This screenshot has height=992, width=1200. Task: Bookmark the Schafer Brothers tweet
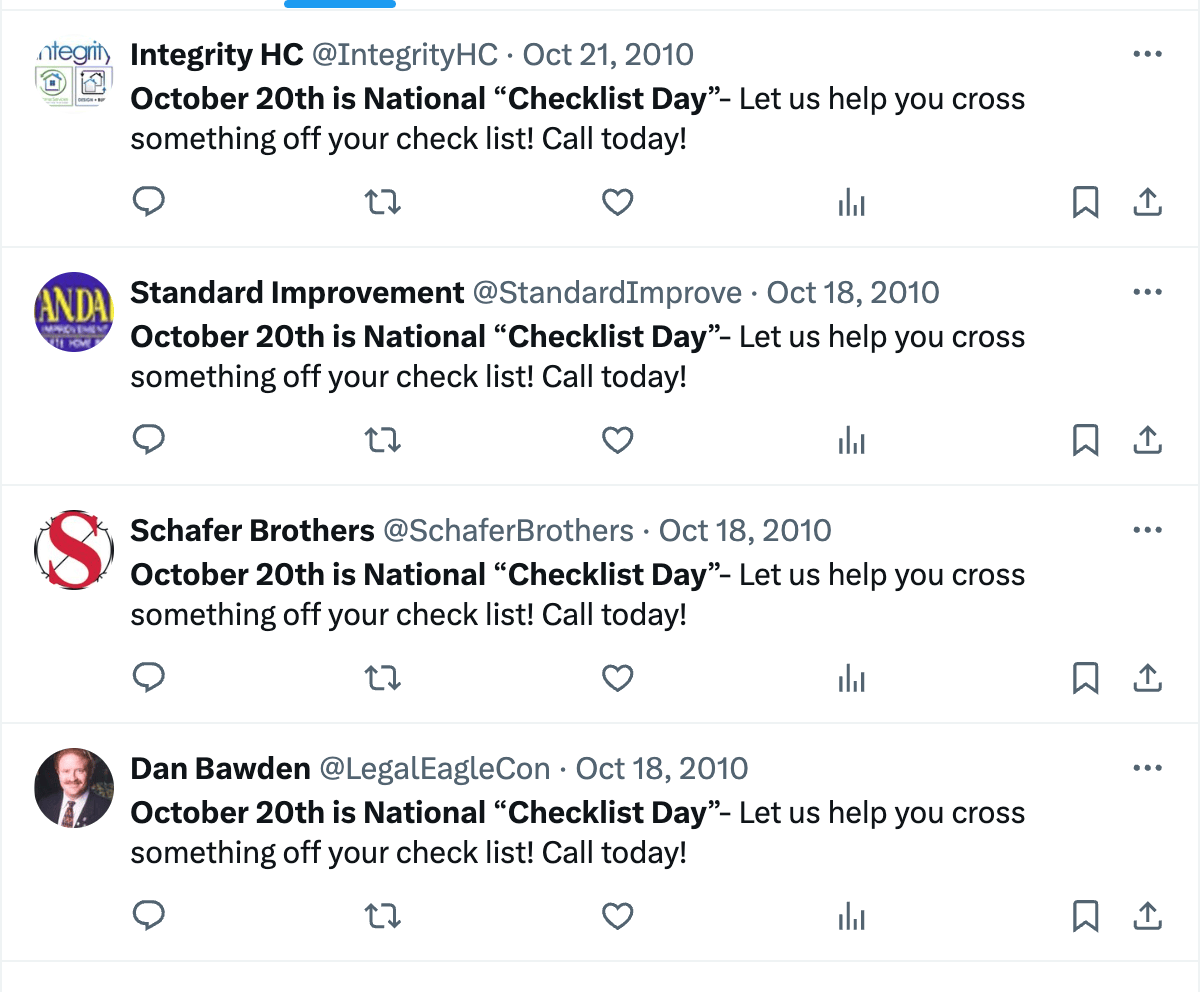1085,679
